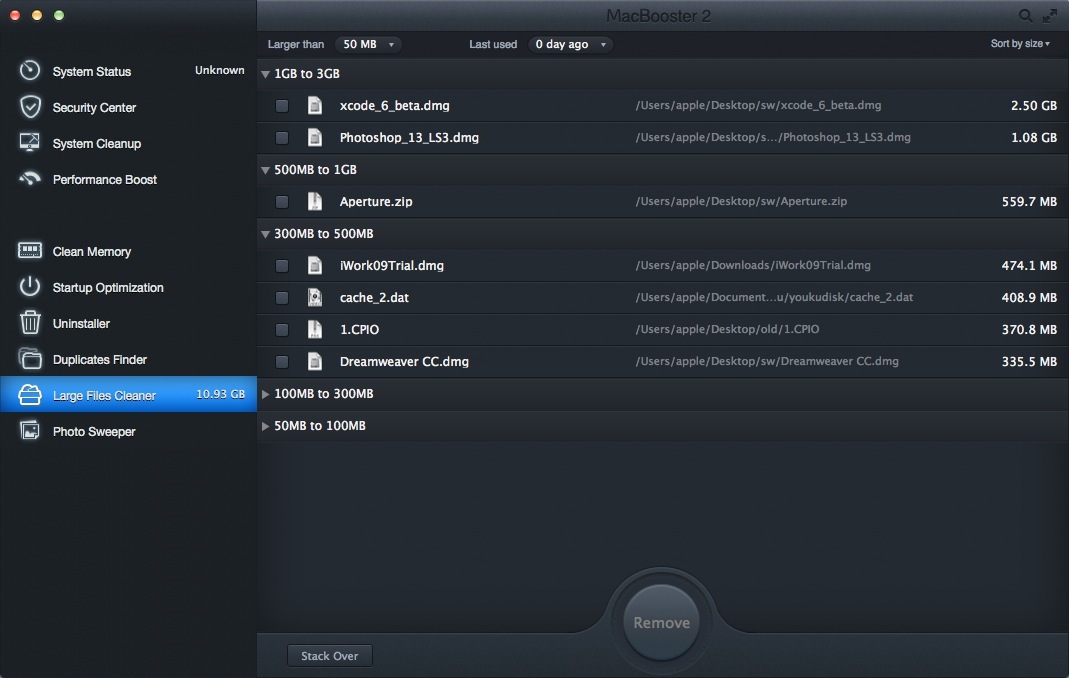Screen dimensions: 1069x678
Task: Select the System Cleanup monitor icon
Action: coord(30,143)
